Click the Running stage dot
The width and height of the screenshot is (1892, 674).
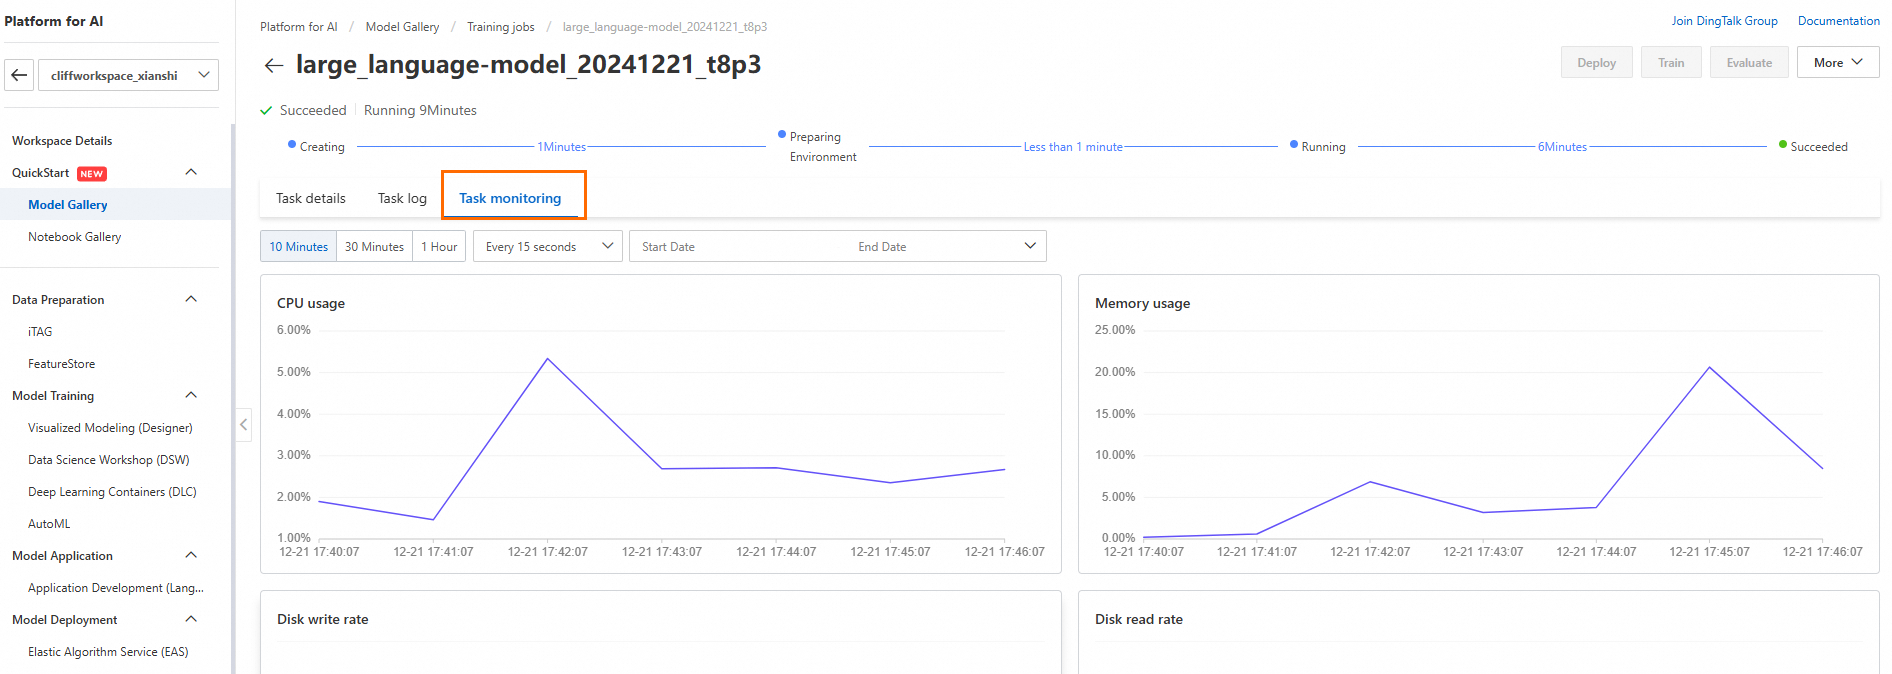click(x=1294, y=144)
